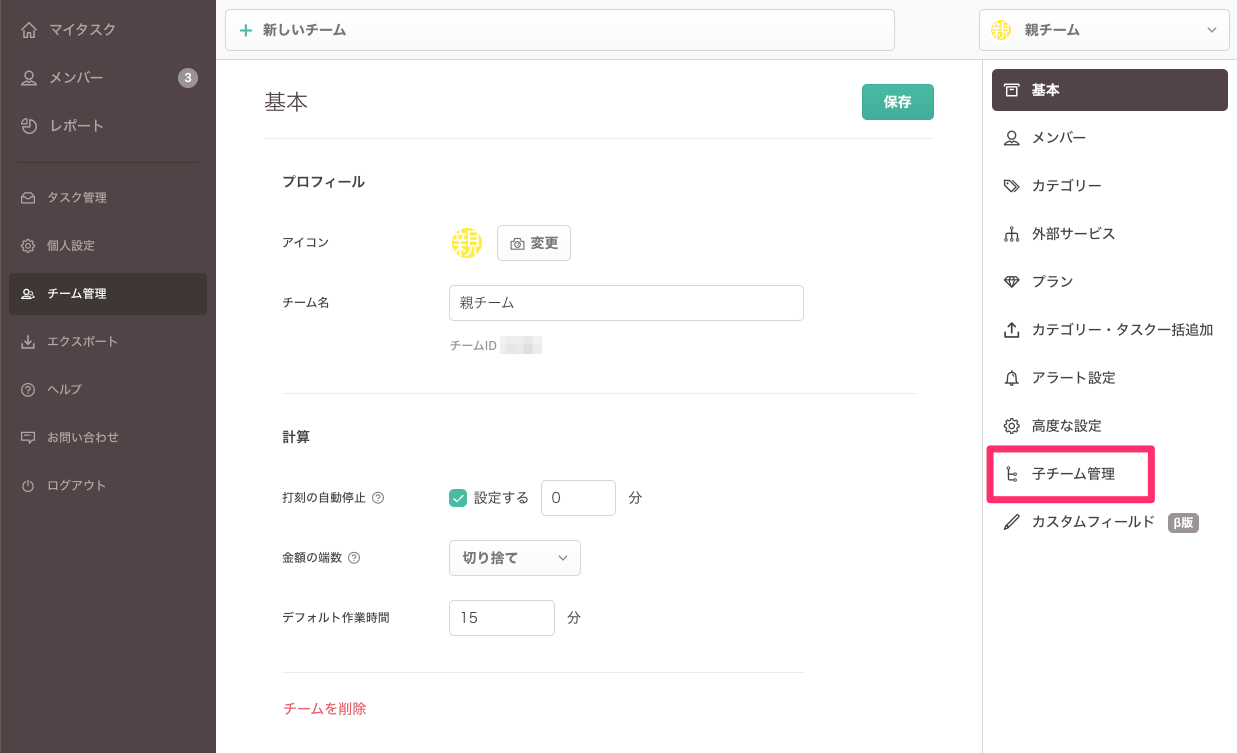Select 高度な設定 menu item
The height and width of the screenshot is (753, 1237).
(x=1066, y=426)
